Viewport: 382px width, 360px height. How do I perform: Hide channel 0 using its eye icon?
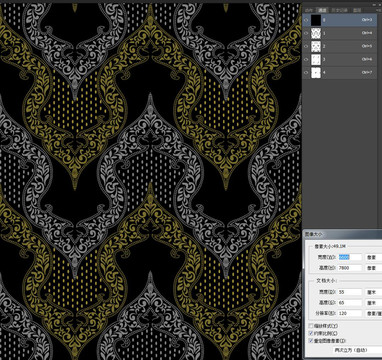click(x=306, y=20)
